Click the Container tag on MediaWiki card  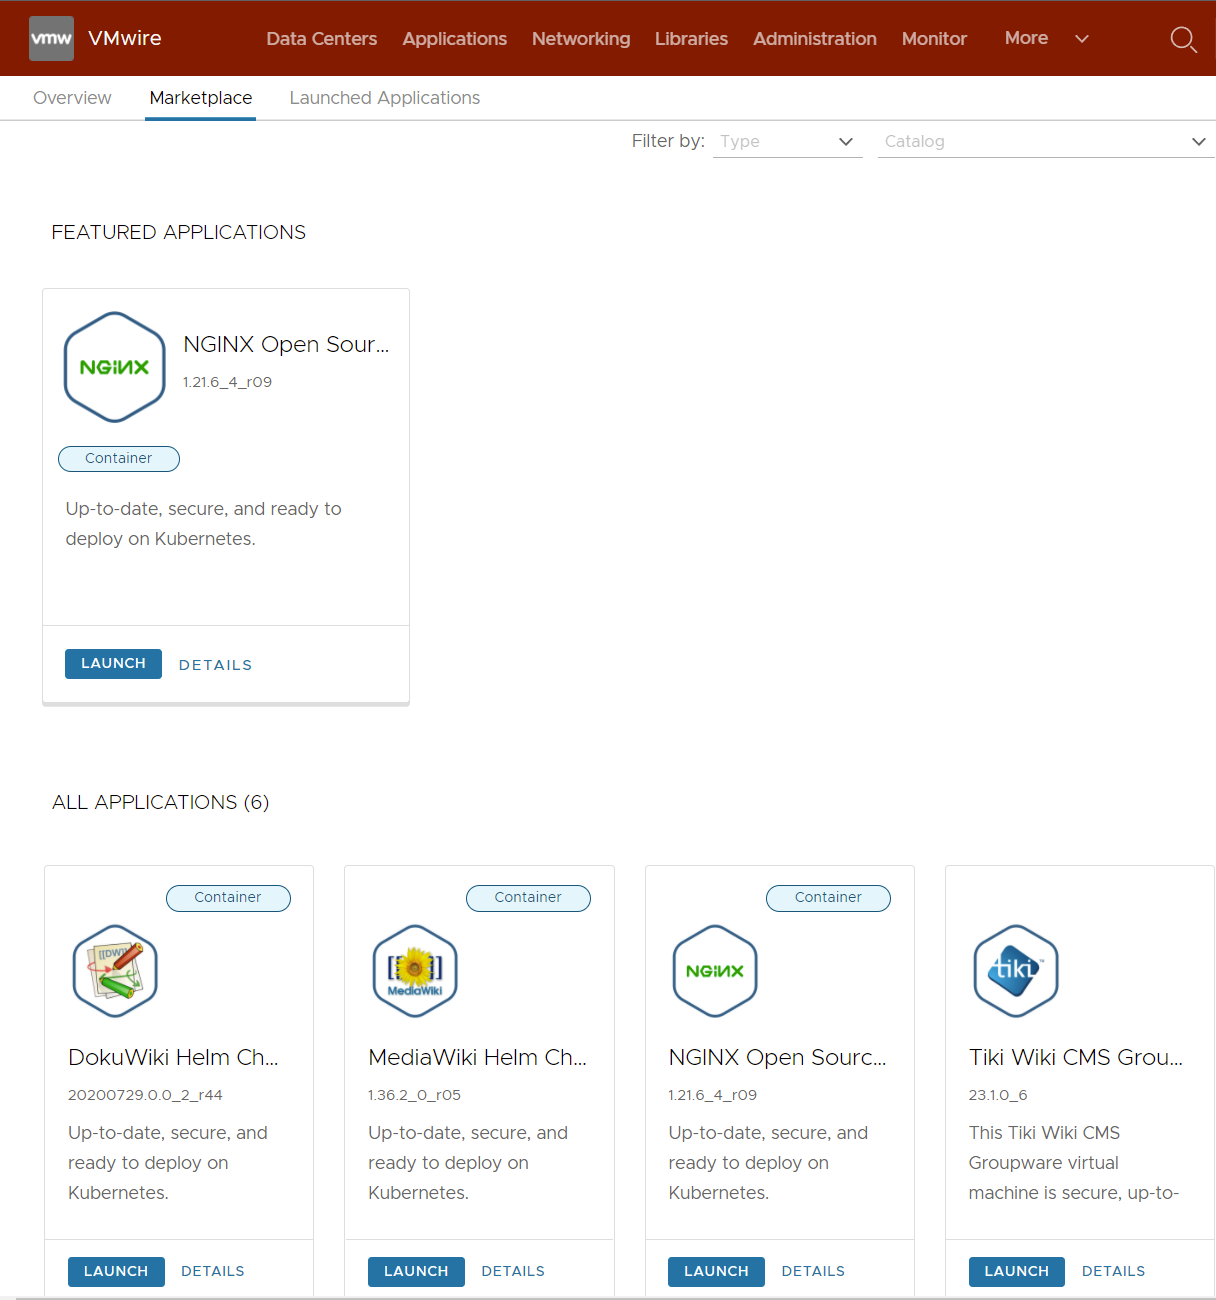[528, 898]
